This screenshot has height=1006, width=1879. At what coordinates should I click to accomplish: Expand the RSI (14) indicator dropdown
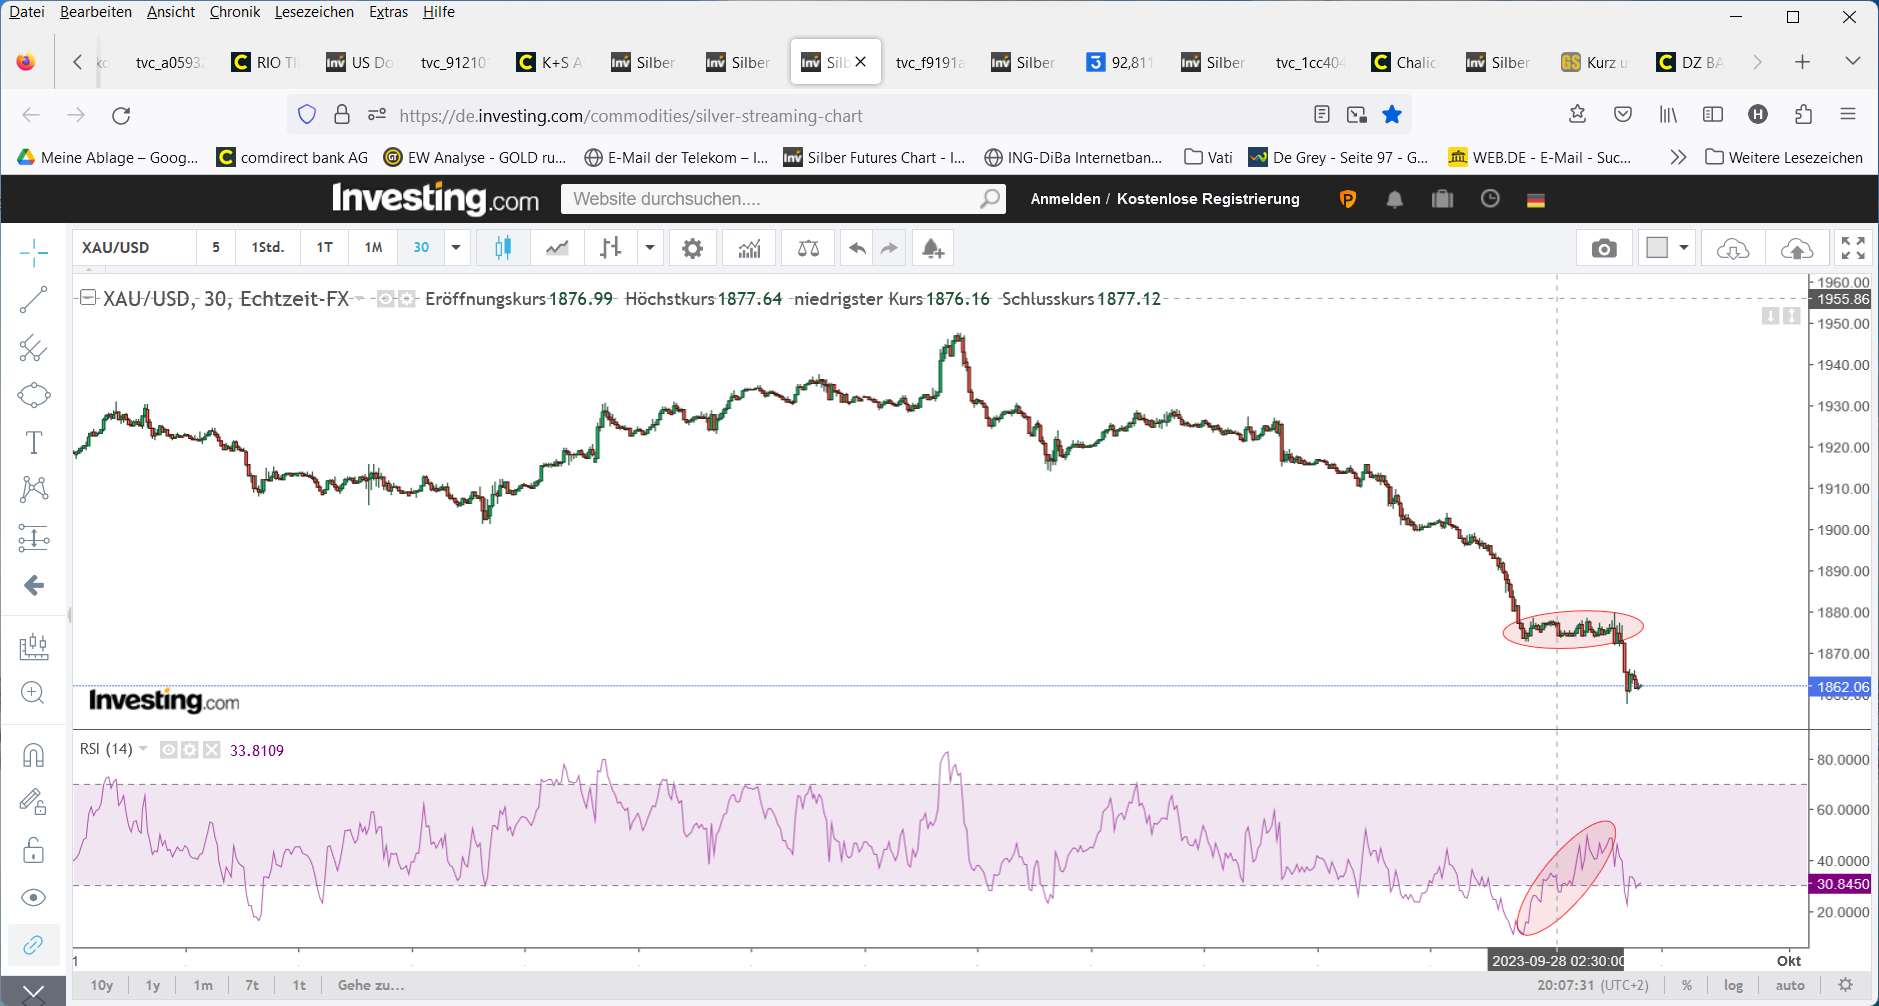tap(143, 749)
